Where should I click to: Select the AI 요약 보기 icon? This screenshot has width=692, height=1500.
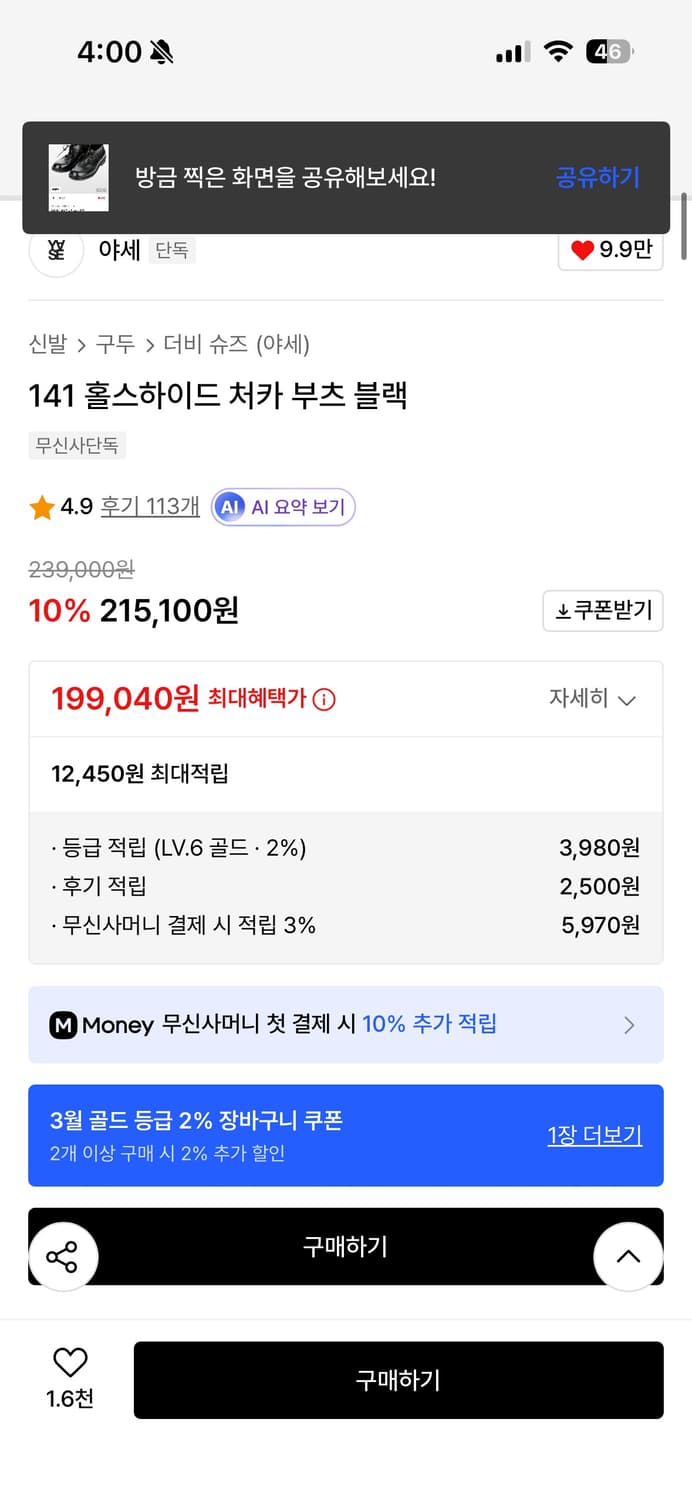pos(232,508)
